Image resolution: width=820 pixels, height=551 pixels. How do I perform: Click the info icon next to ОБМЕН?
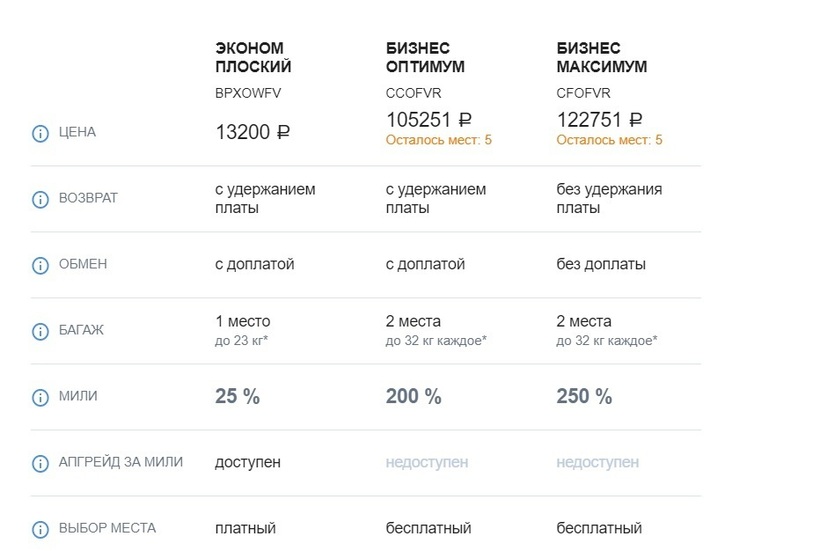click(40, 265)
